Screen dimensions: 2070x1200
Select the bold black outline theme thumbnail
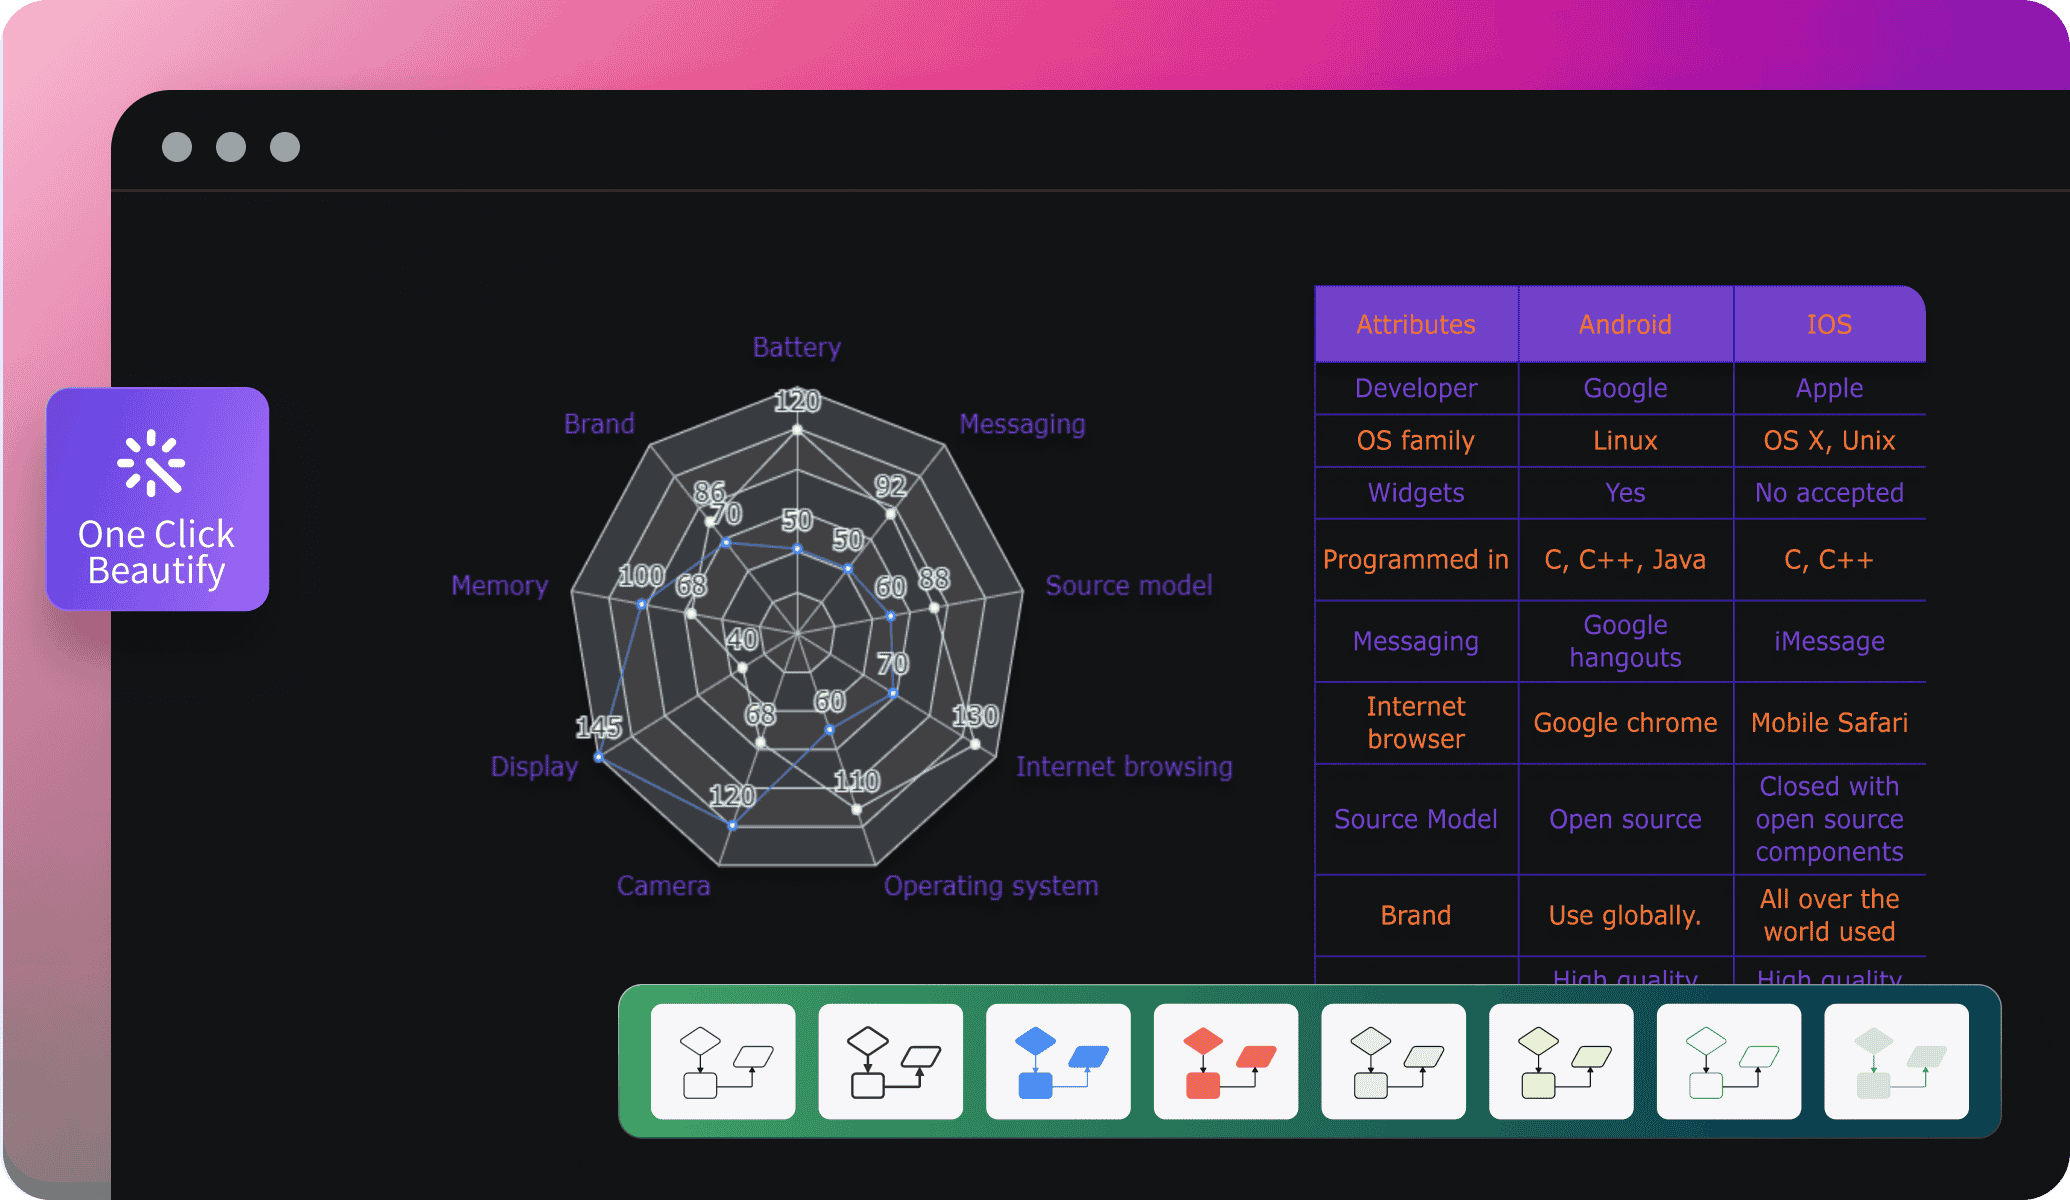(890, 1061)
